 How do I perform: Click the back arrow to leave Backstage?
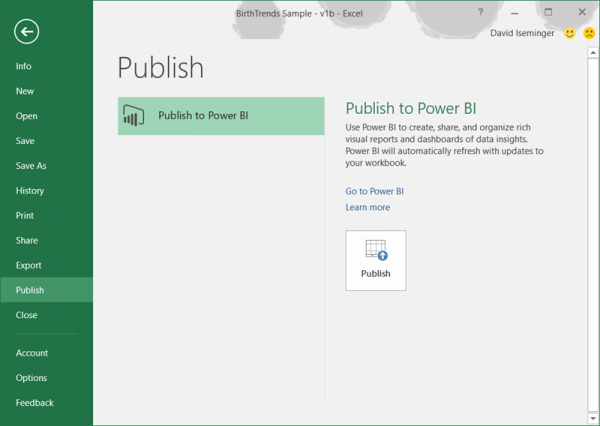pos(26,31)
